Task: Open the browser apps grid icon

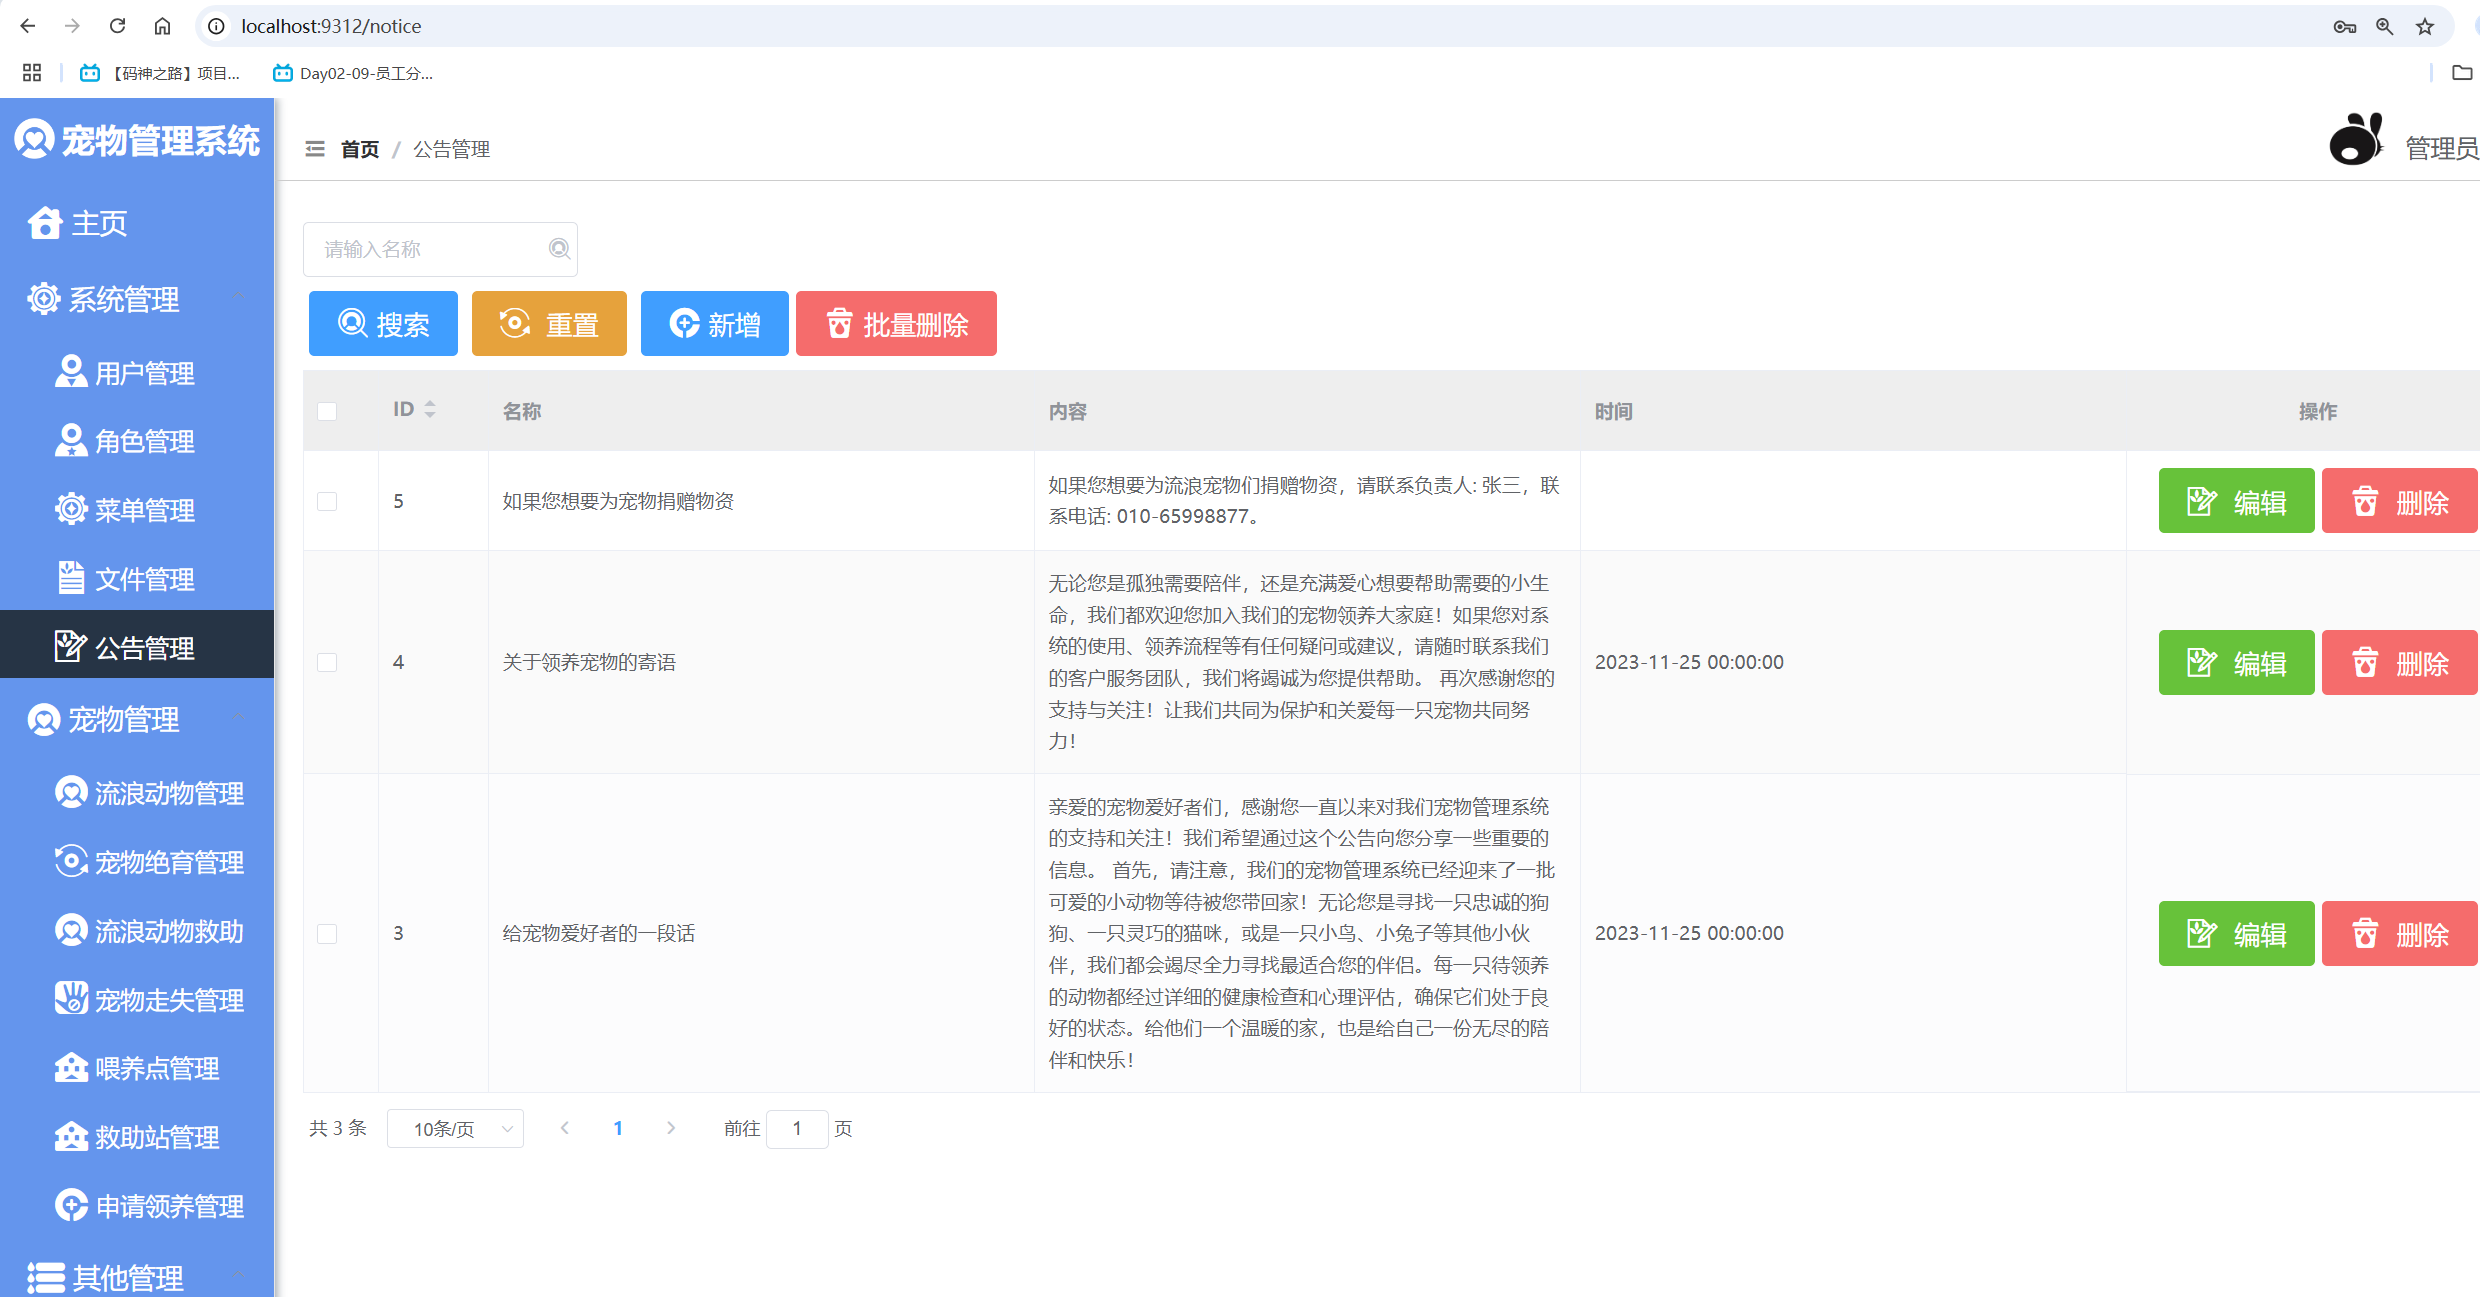Action: [x=32, y=72]
